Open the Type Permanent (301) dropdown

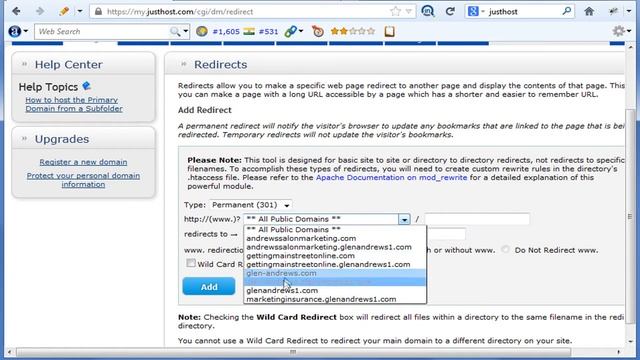(x=251, y=205)
